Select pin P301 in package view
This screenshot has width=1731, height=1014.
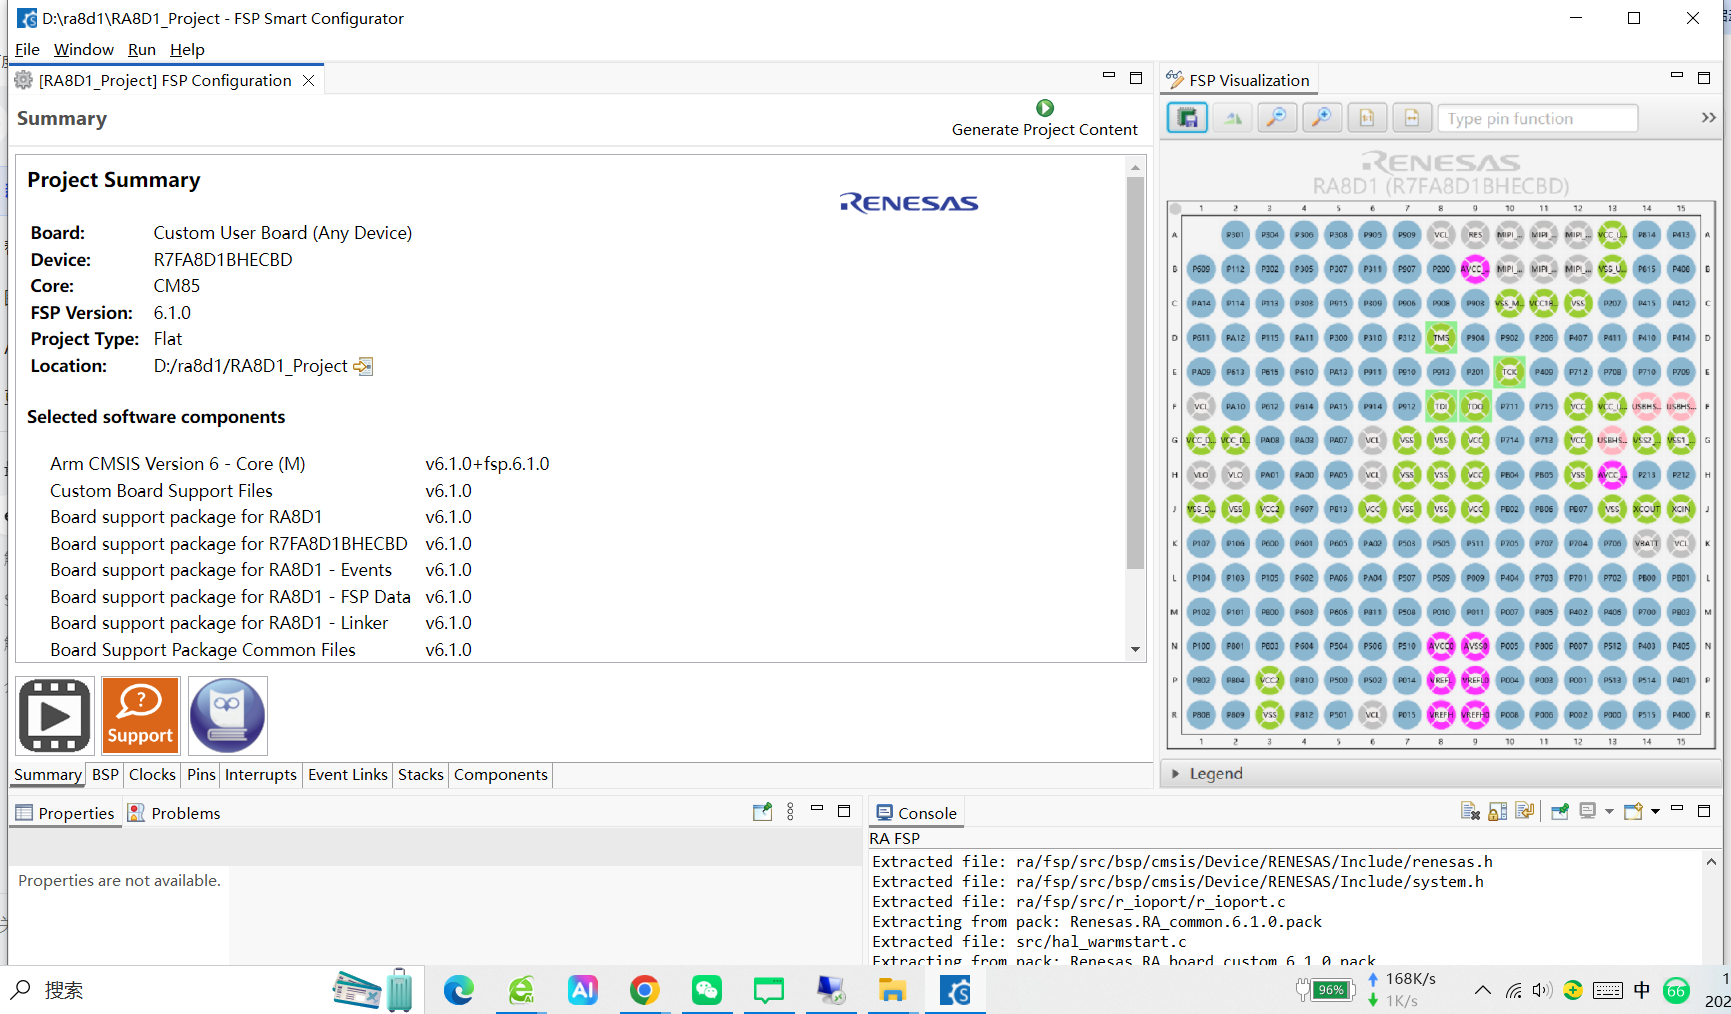tap(1236, 235)
